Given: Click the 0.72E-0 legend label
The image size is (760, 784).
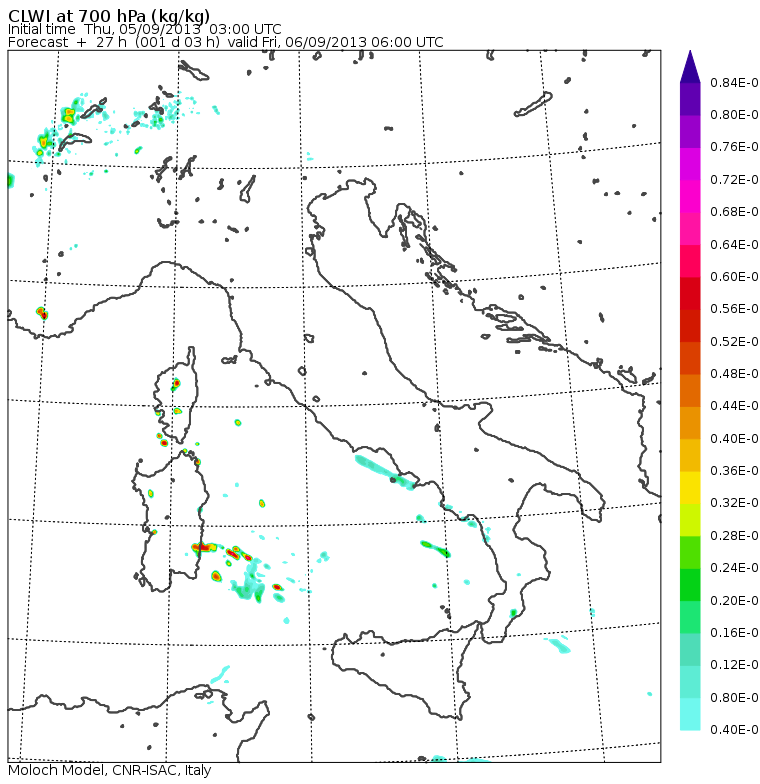Looking at the screenshot, I should (734, 180).
